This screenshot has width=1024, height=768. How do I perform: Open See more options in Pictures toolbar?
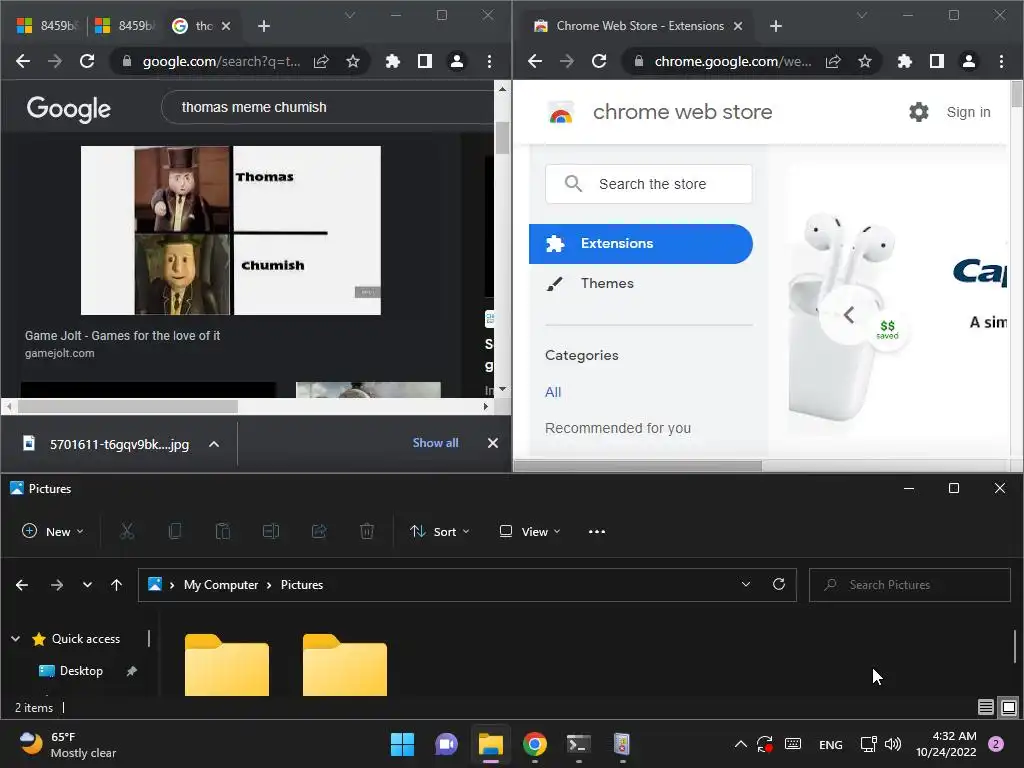pyautogui.click(x=597, y=532)
